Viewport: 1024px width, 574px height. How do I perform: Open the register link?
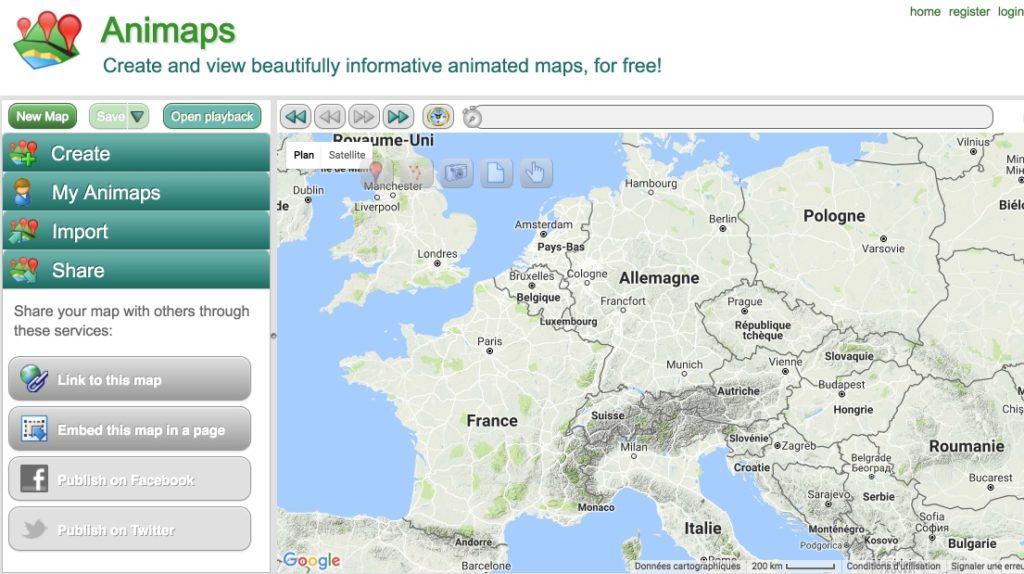click(x=969, y=12)
